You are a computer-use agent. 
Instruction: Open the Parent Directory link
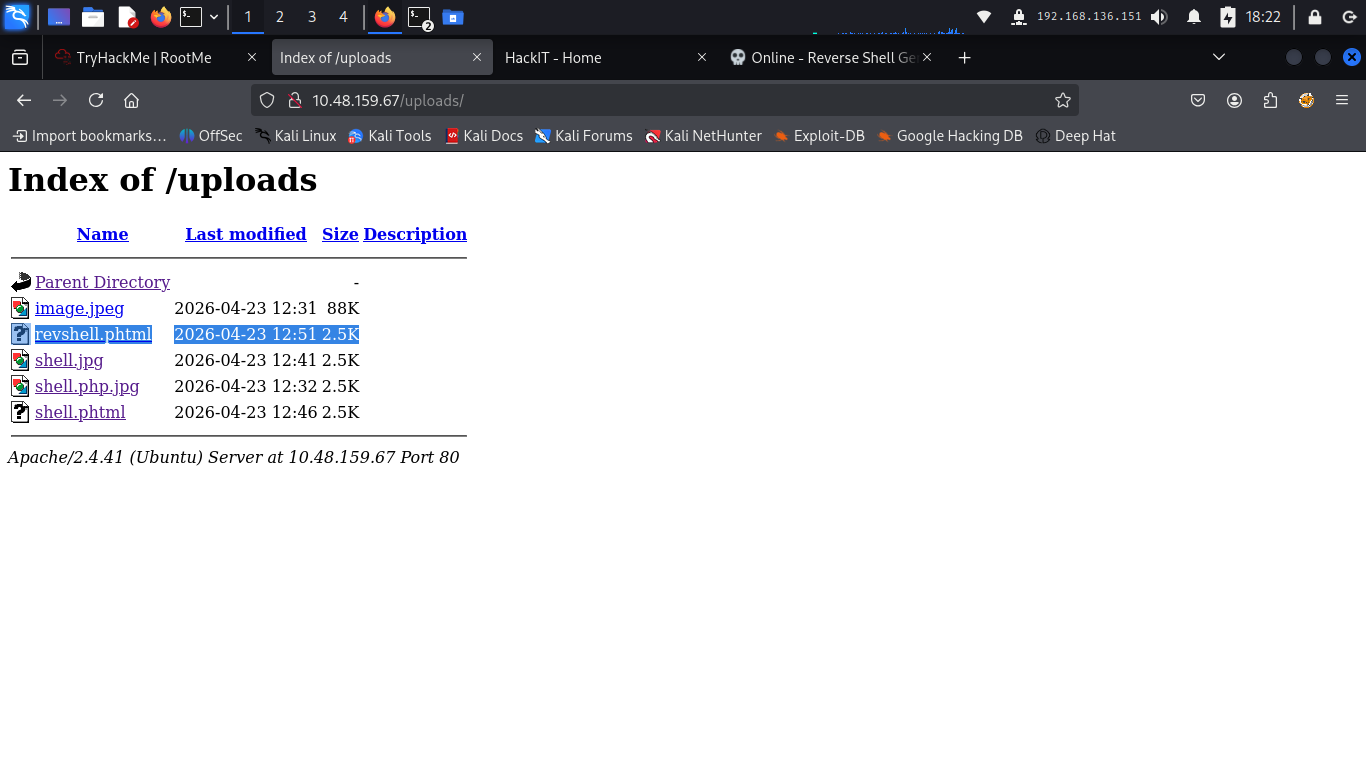click(102, 282)
